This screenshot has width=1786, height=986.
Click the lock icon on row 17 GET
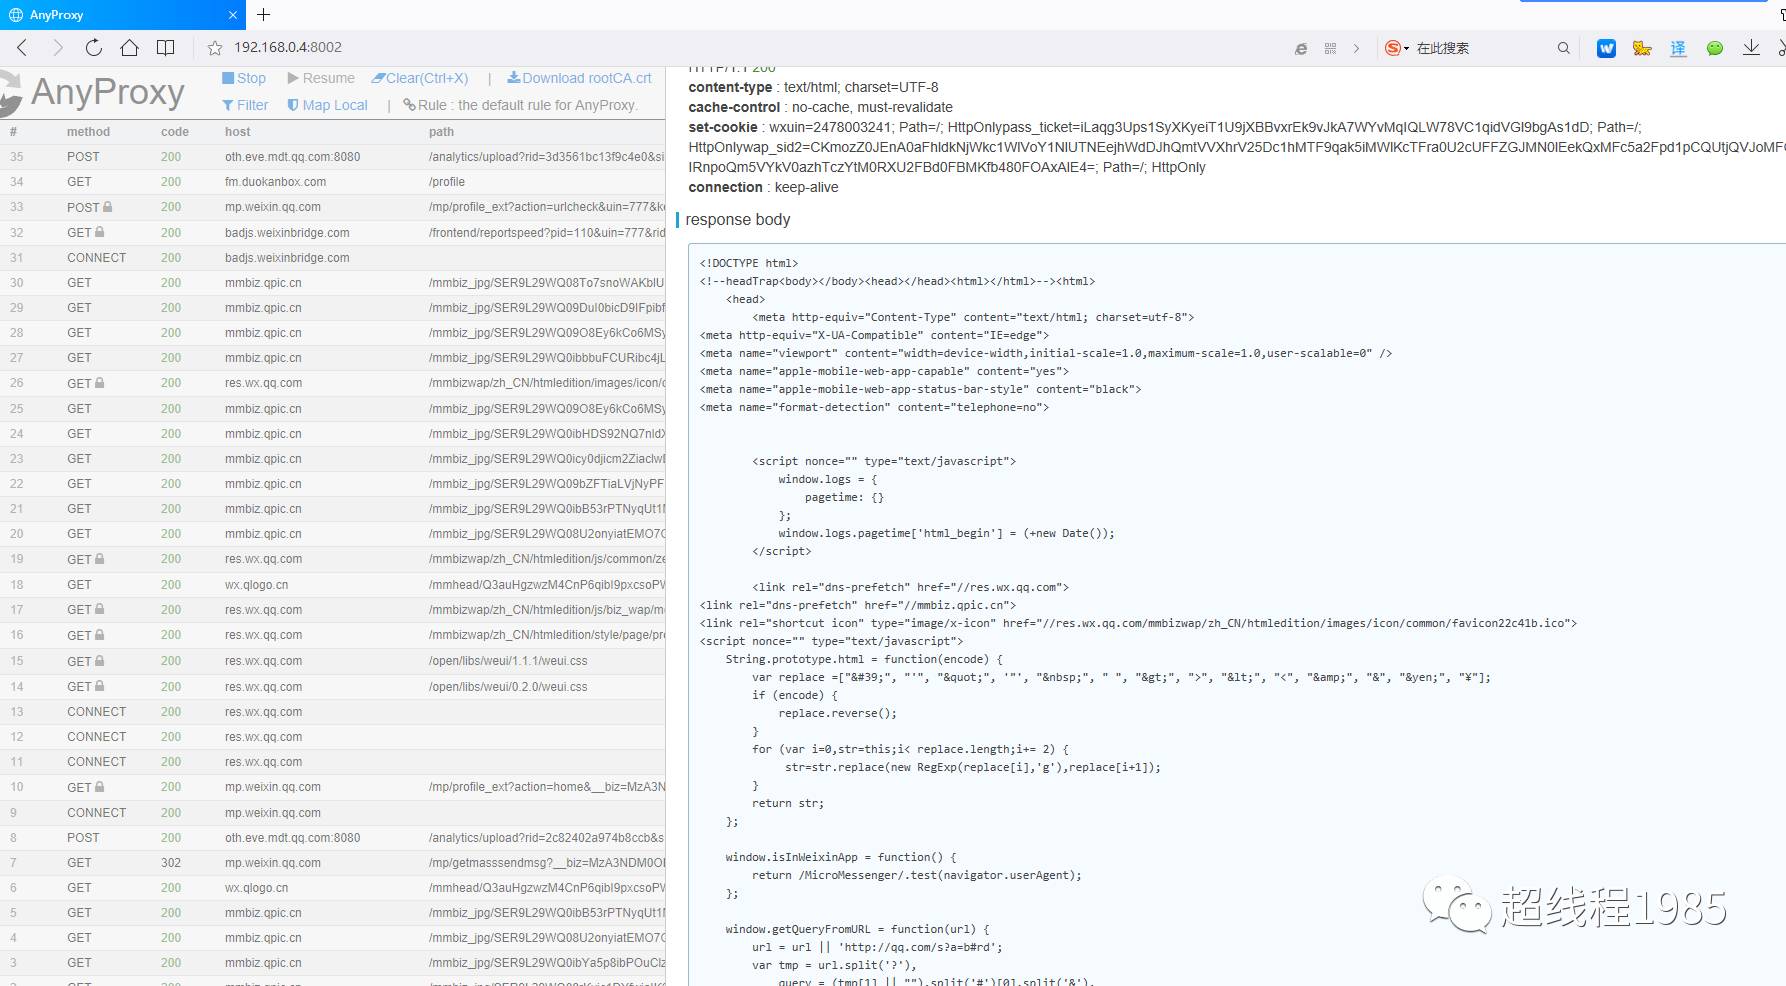(100, 609)
